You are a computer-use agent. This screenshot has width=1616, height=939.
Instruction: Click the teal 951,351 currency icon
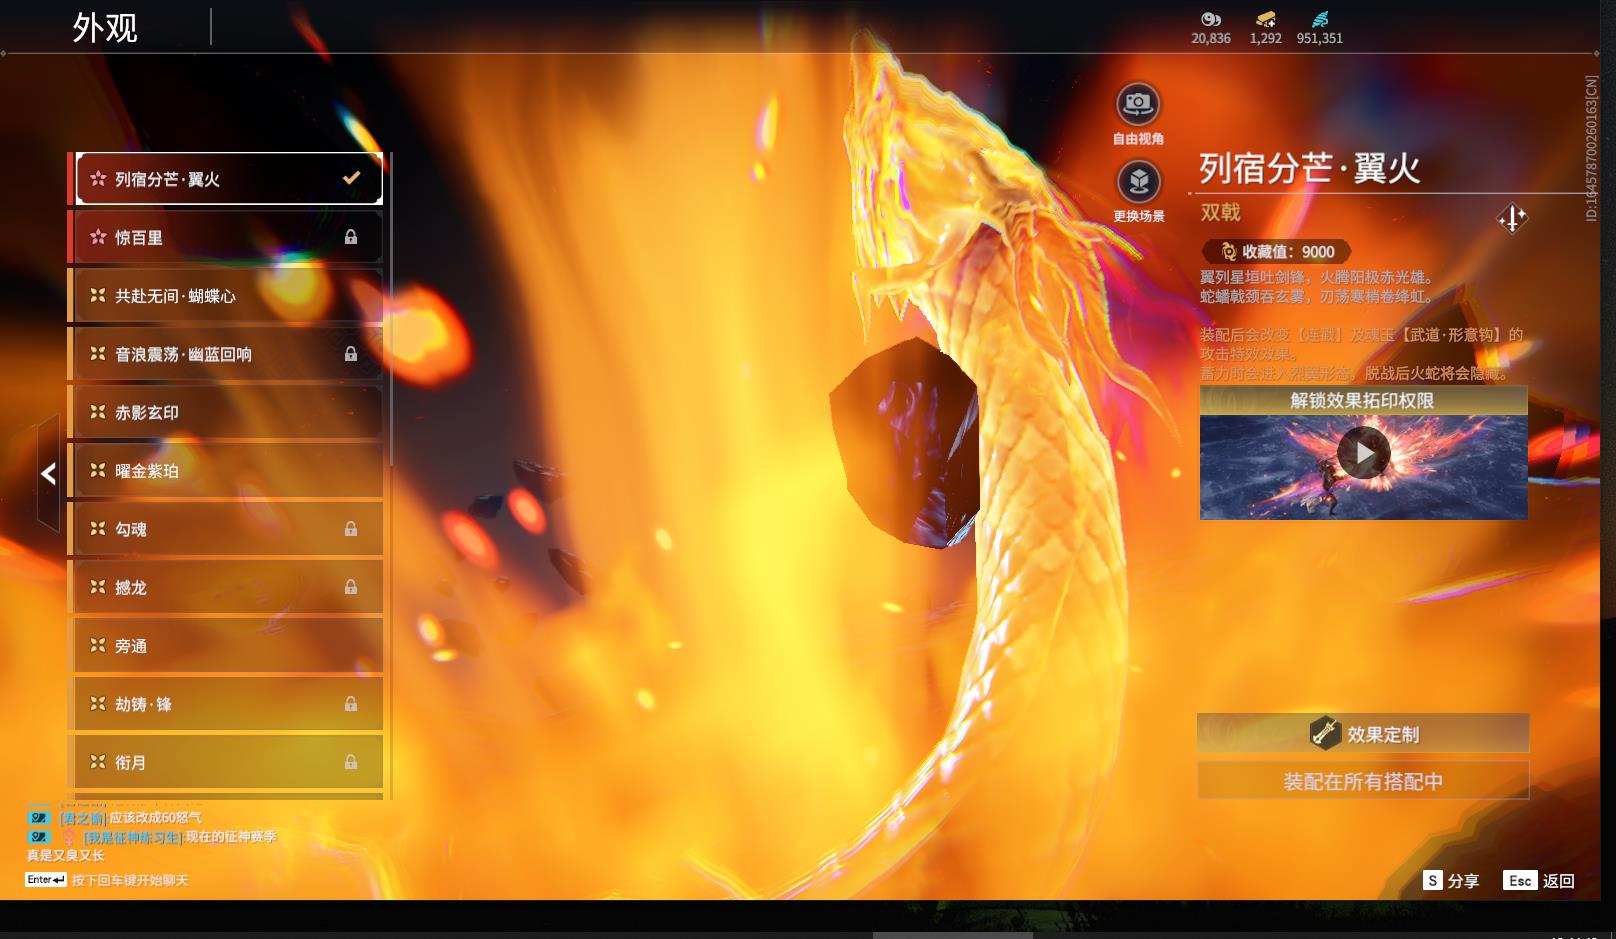1320,19
